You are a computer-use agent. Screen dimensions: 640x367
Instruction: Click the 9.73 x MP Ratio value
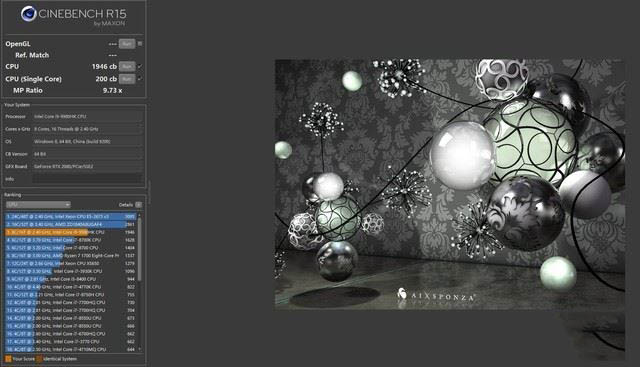[x=112, y=90]
